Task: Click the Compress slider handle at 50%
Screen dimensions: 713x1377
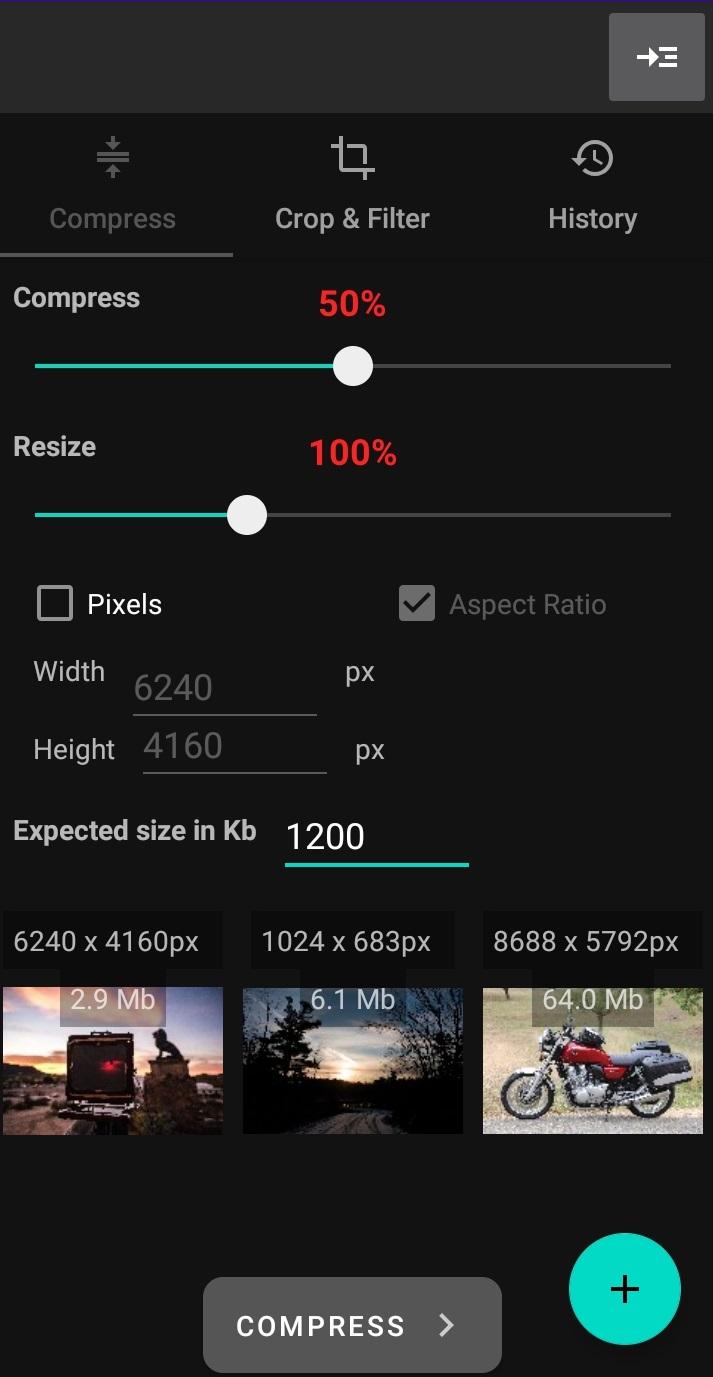Action: [352, 366]
